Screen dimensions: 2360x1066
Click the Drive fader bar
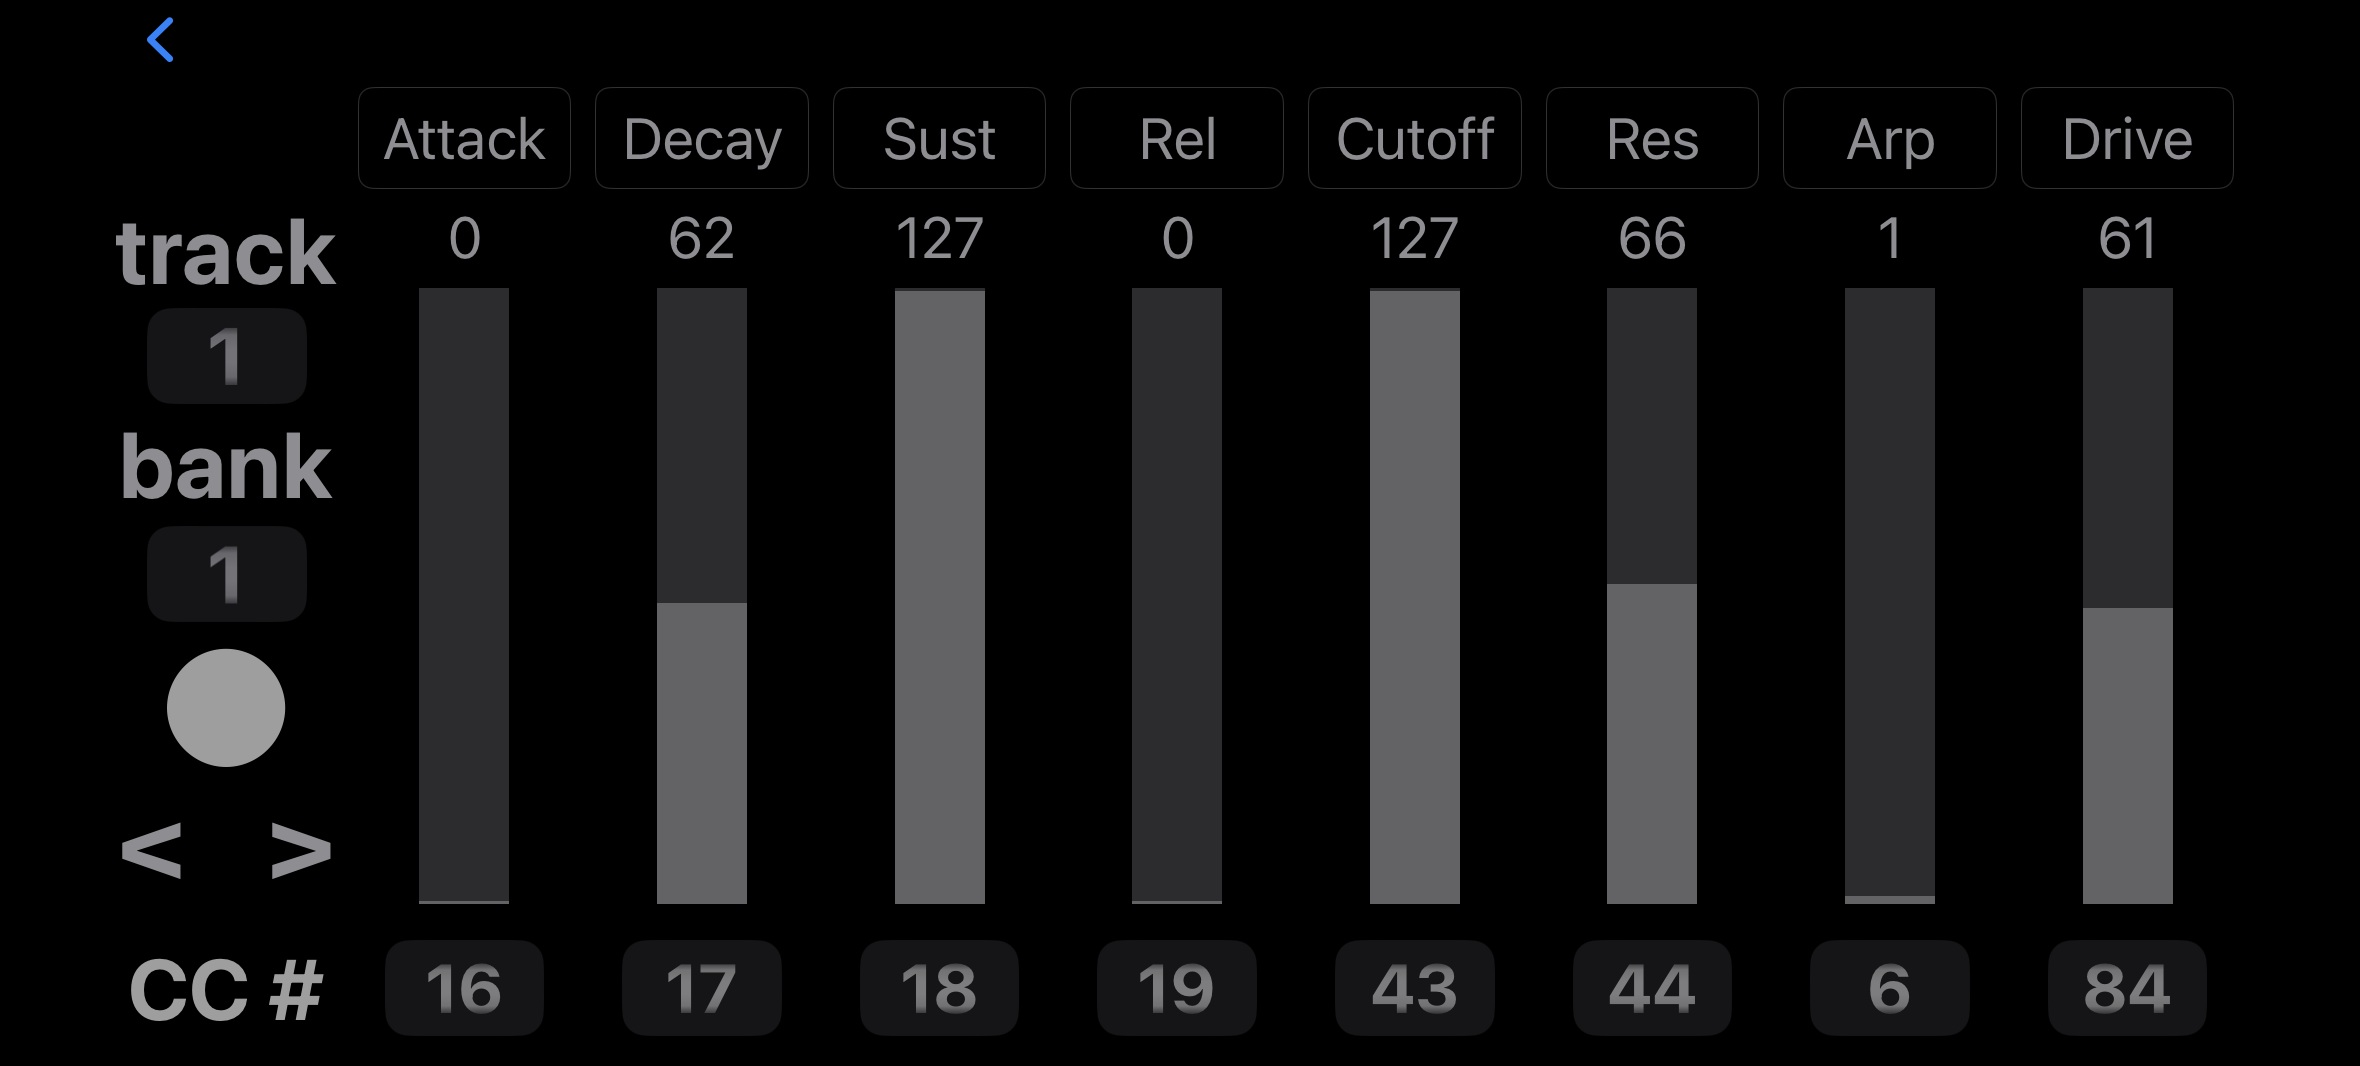(x=2128, y=596)
